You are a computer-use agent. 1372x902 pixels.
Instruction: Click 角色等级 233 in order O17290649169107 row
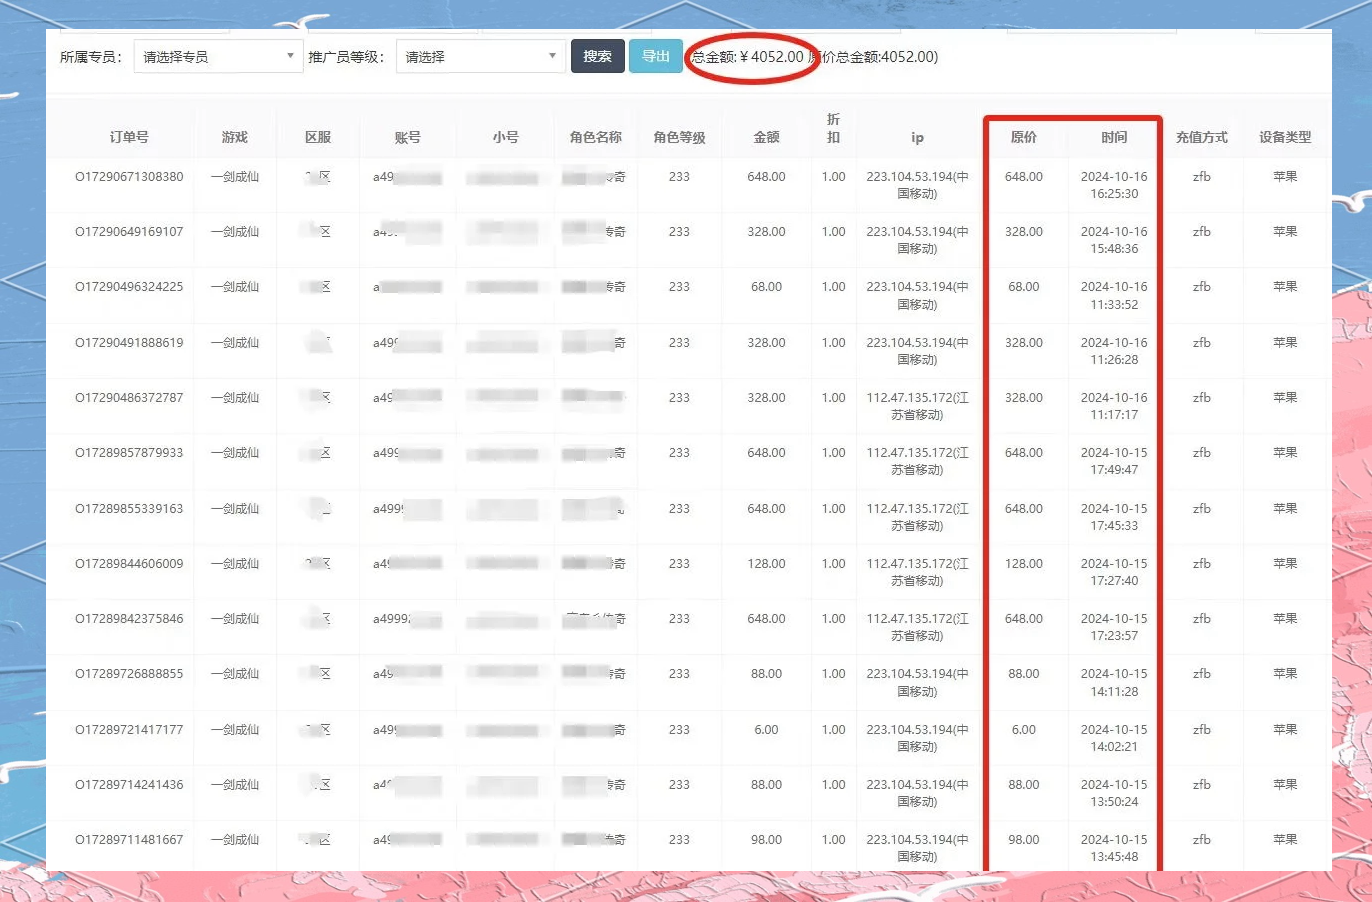(679, 232)
